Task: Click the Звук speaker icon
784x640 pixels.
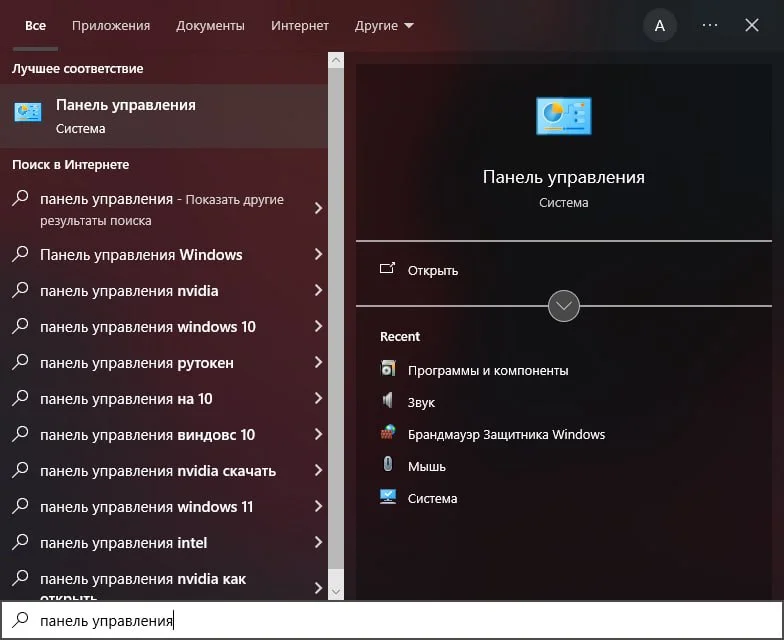Action: 388,400
